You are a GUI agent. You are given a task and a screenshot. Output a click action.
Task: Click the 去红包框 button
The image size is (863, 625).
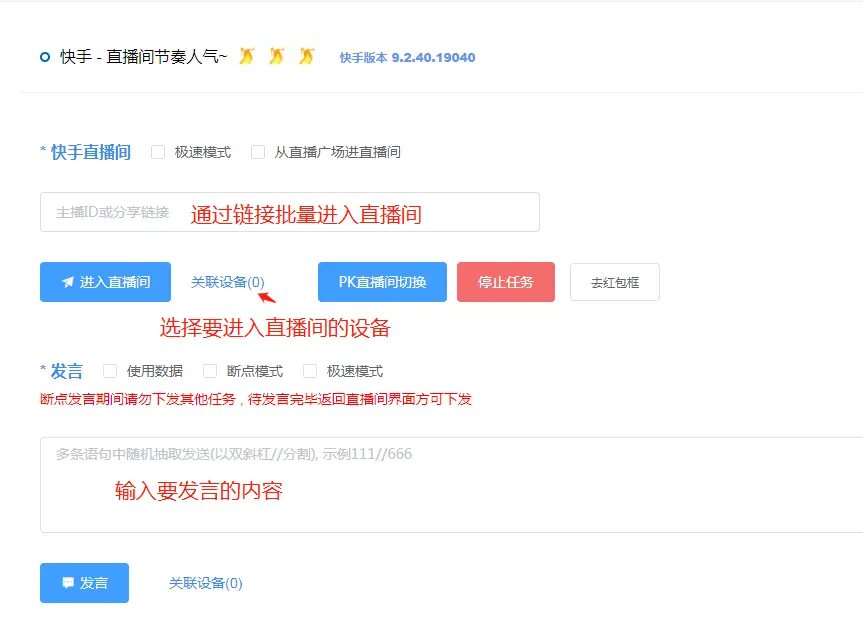(615, 282)
